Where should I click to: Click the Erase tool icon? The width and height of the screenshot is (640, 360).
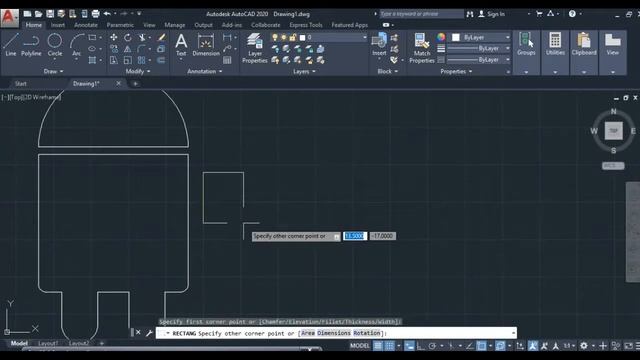click(x=161, y=38)
